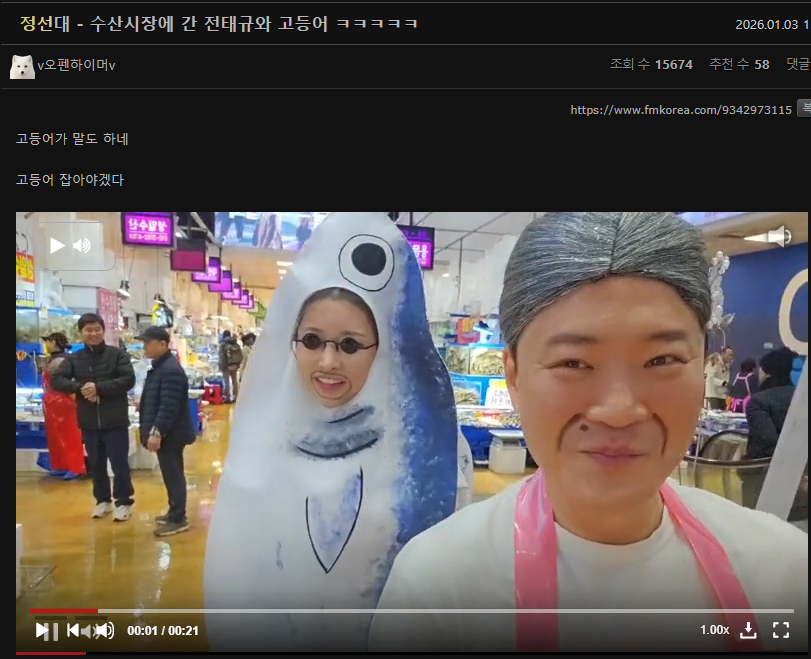Download the video with the download icon
The width and height of the screenshot is (811, 659).
point(748,630)
